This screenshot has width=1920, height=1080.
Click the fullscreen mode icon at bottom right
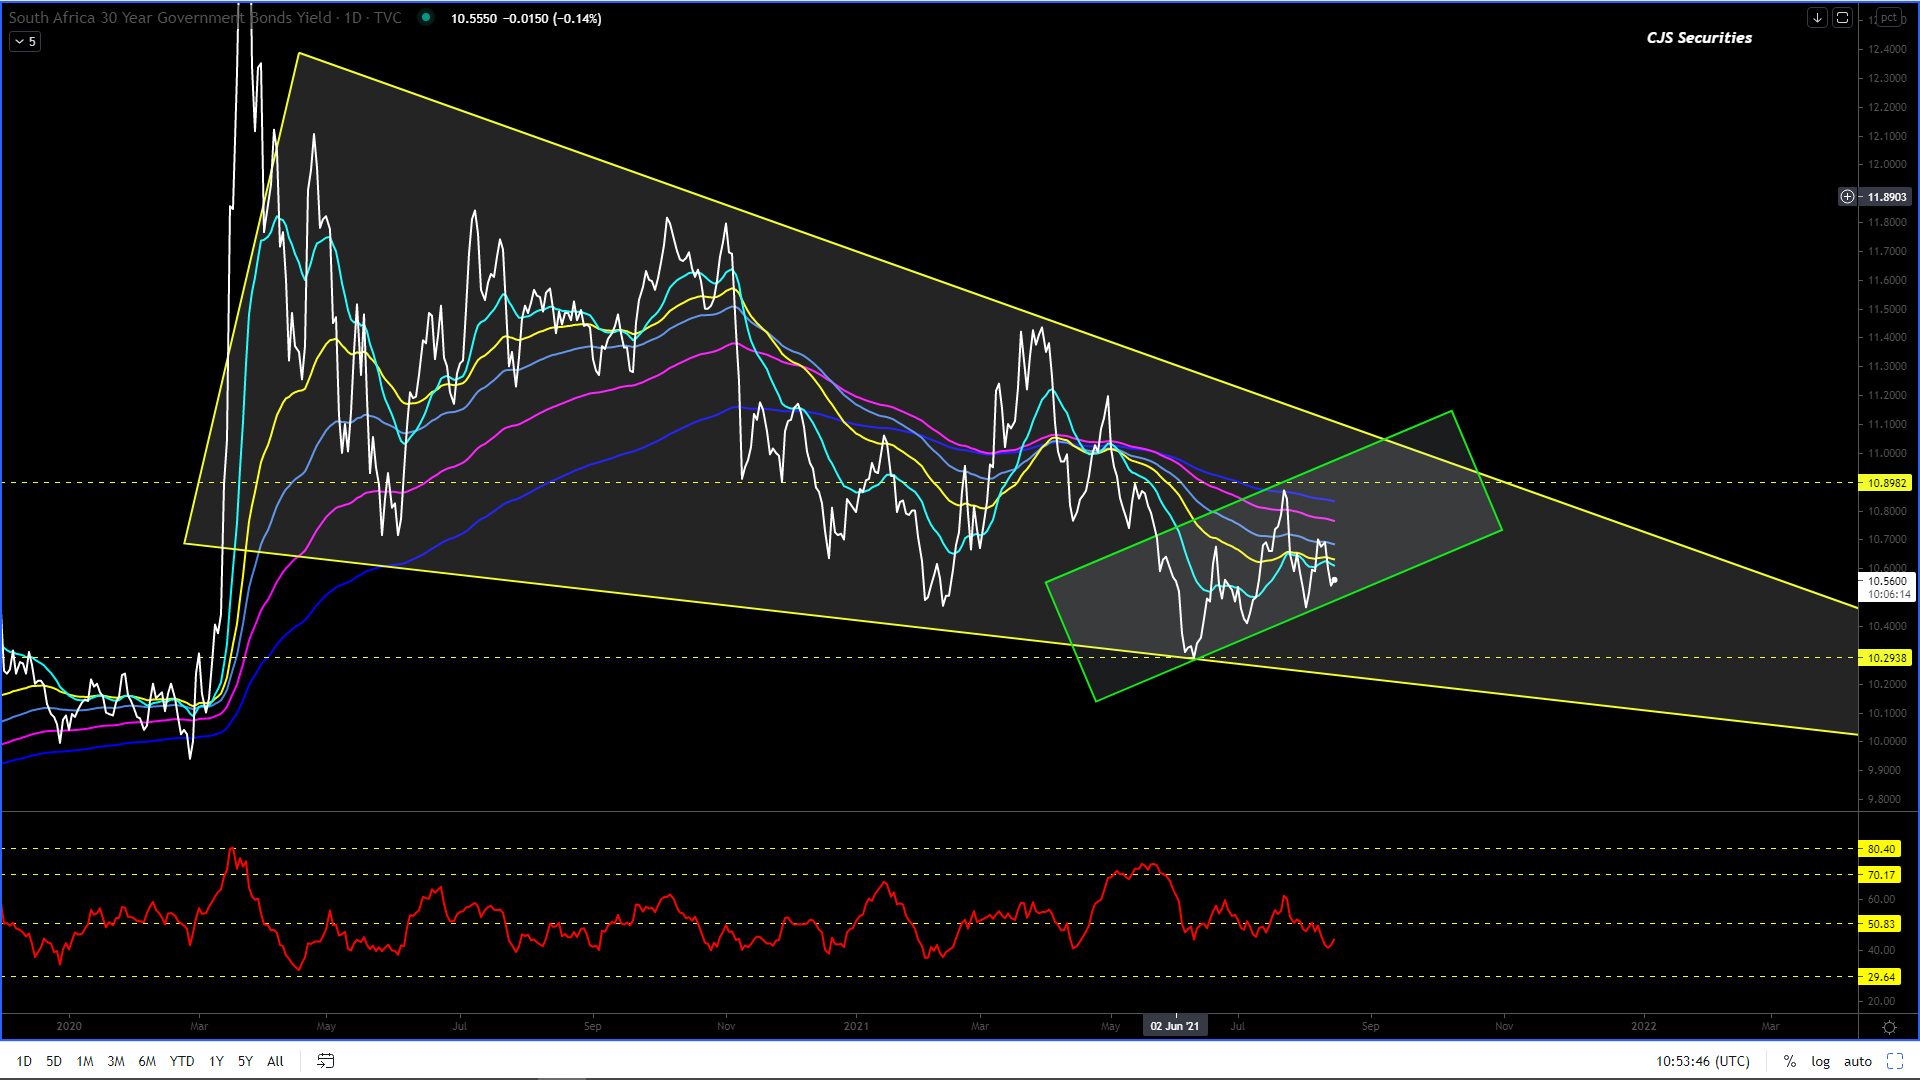1895,1061
